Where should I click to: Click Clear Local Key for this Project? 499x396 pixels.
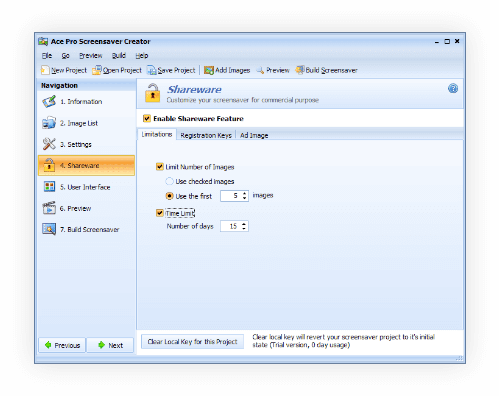(192, 342)
